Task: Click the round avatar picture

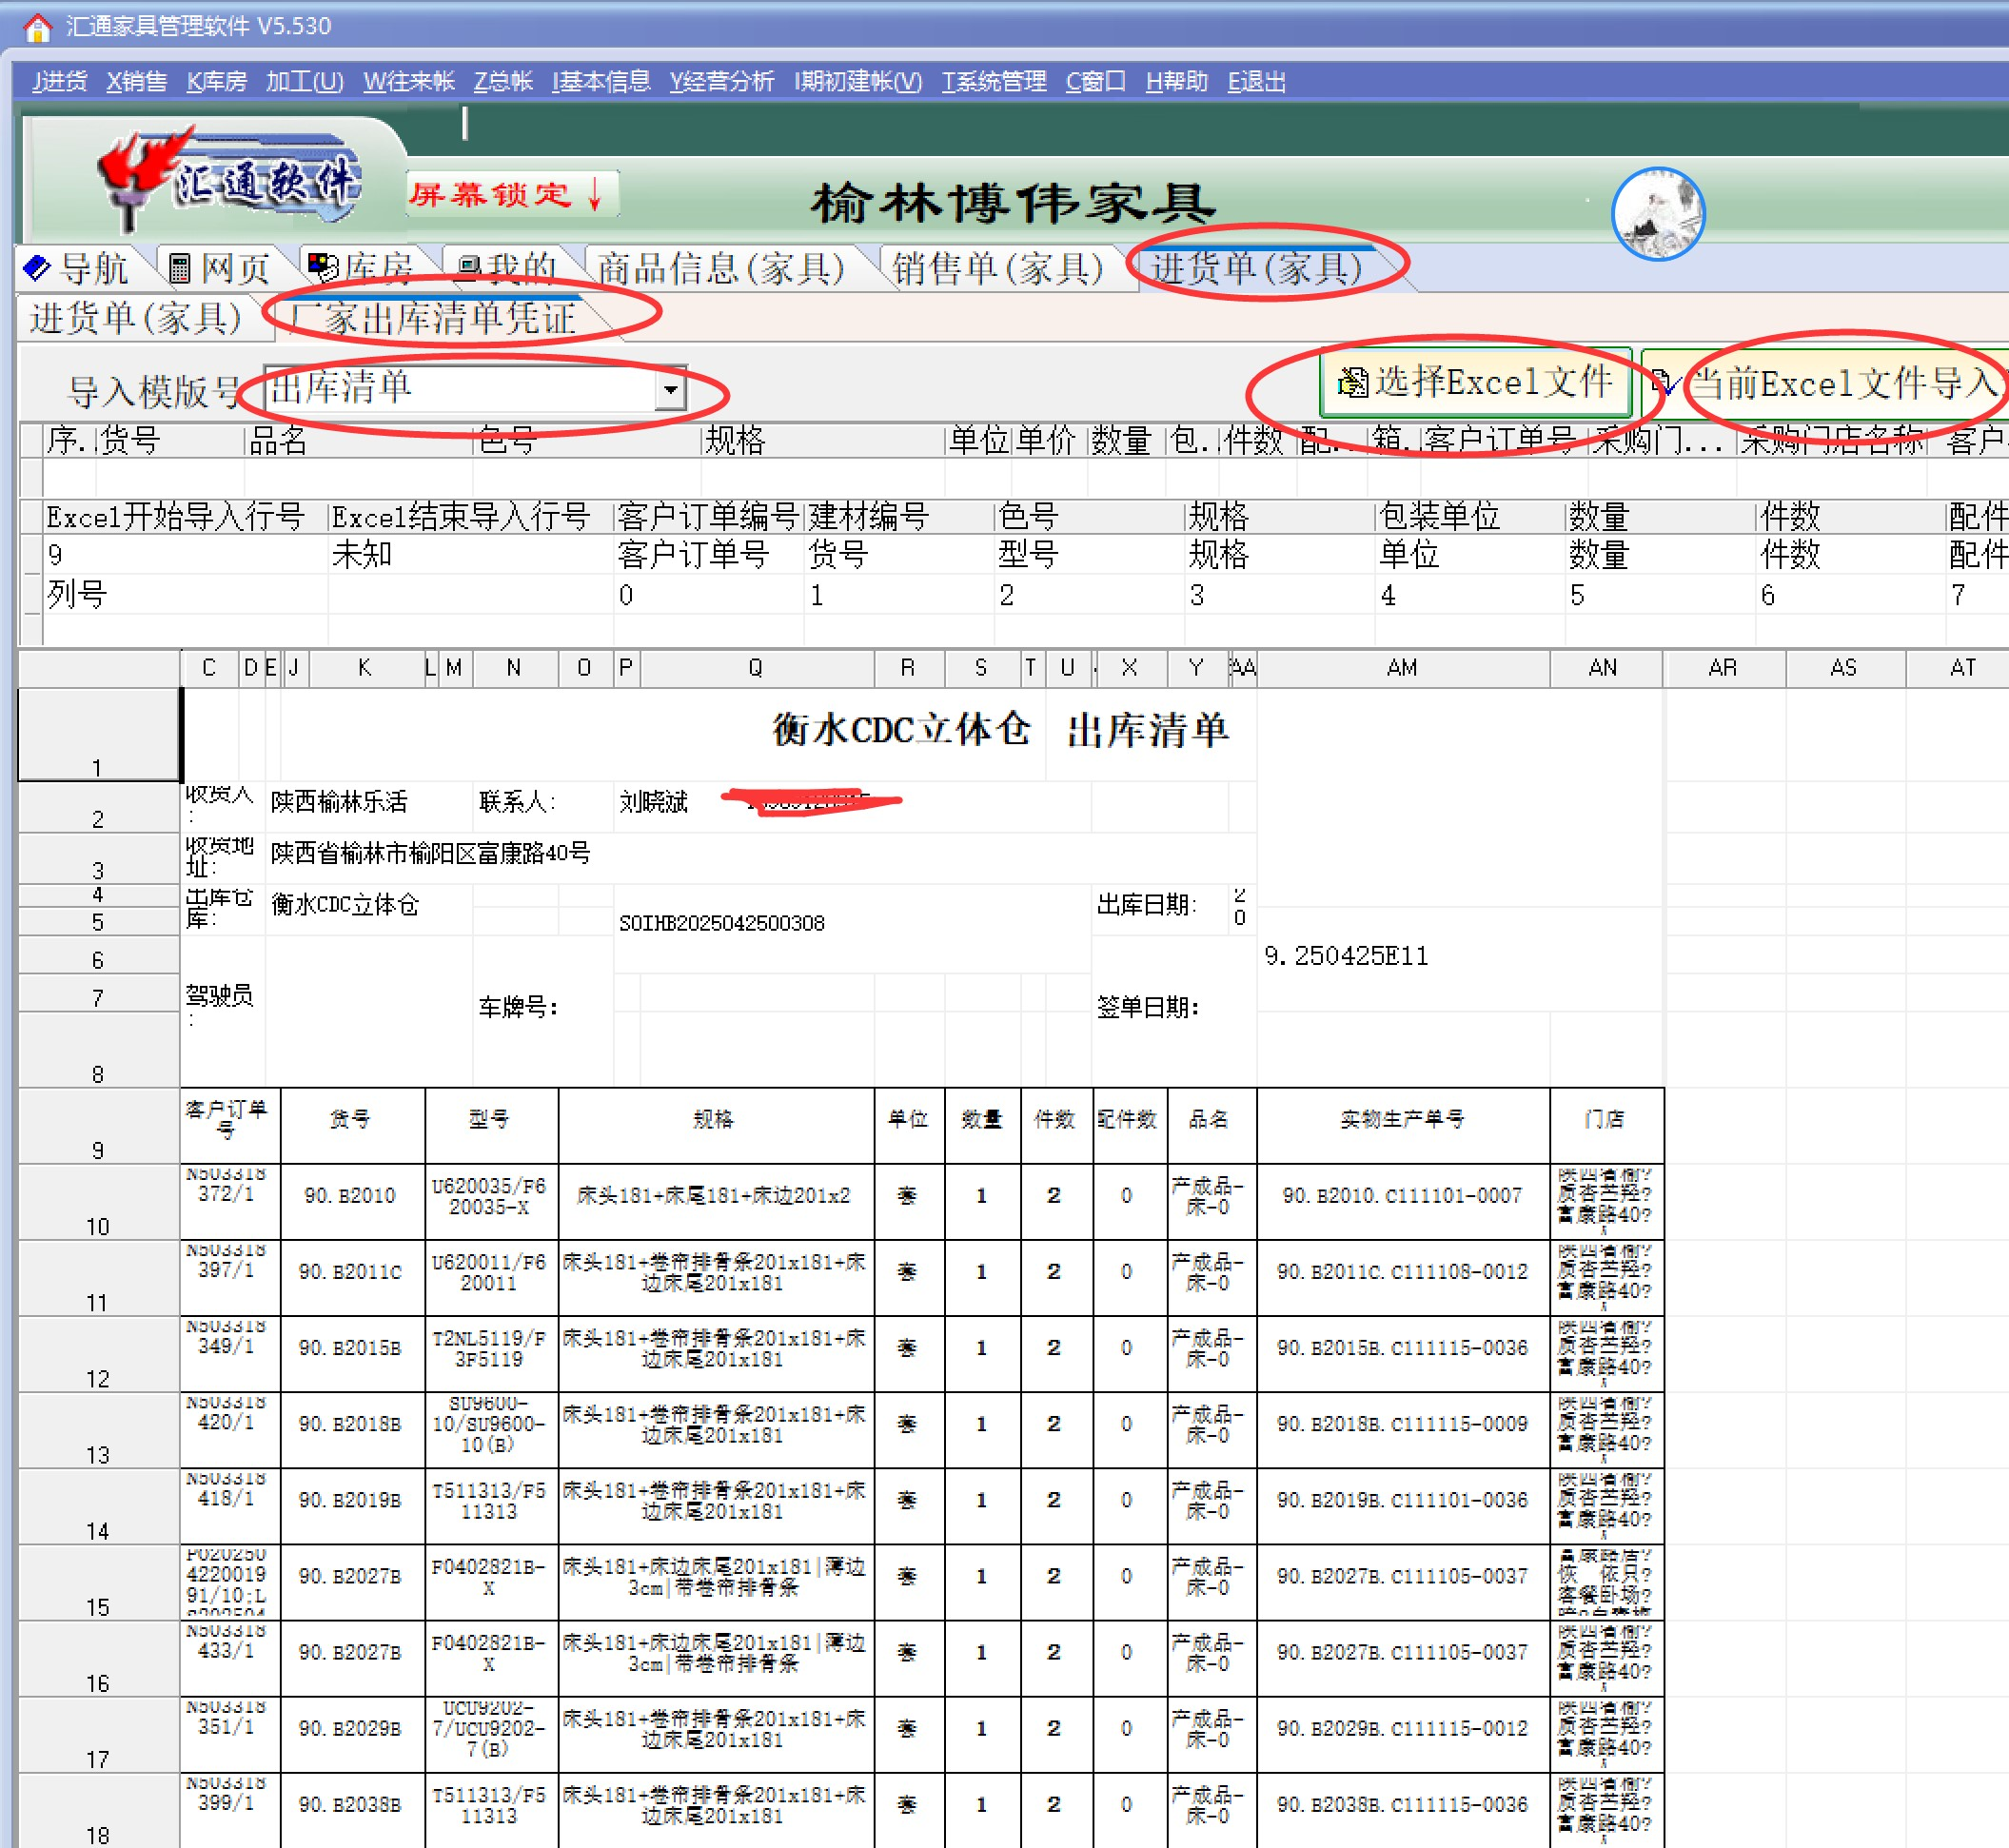Action: [1657, 213]
